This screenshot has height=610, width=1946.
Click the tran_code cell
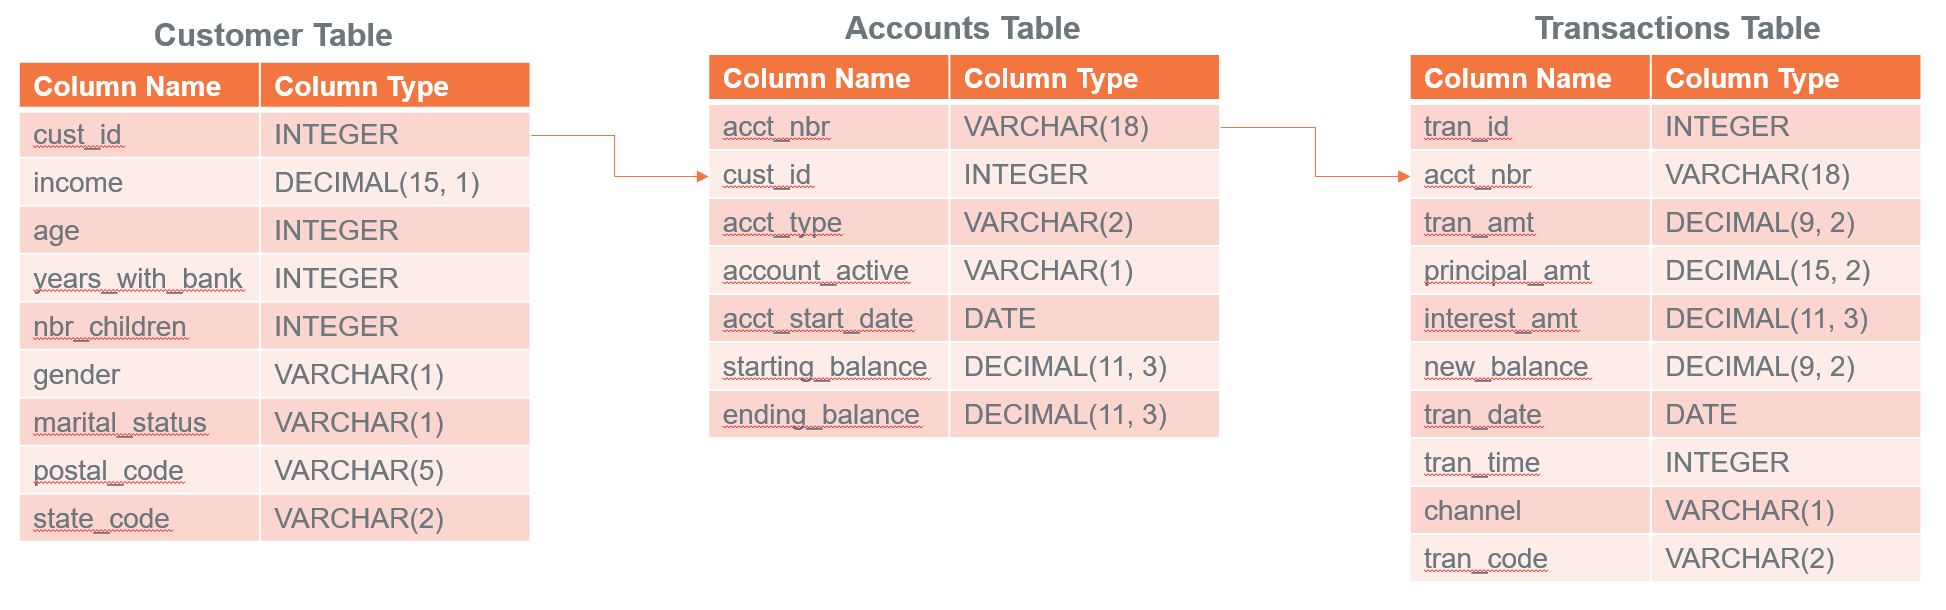pyautogui.click(x=1485, y=559)
